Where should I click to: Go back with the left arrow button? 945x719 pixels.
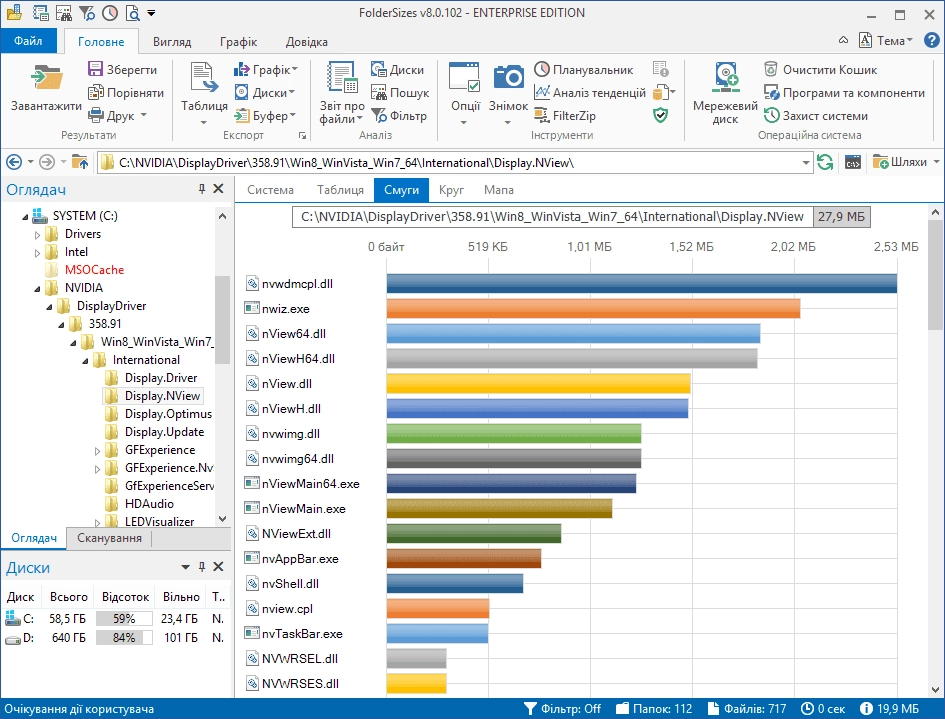click(x=14, y=162)
